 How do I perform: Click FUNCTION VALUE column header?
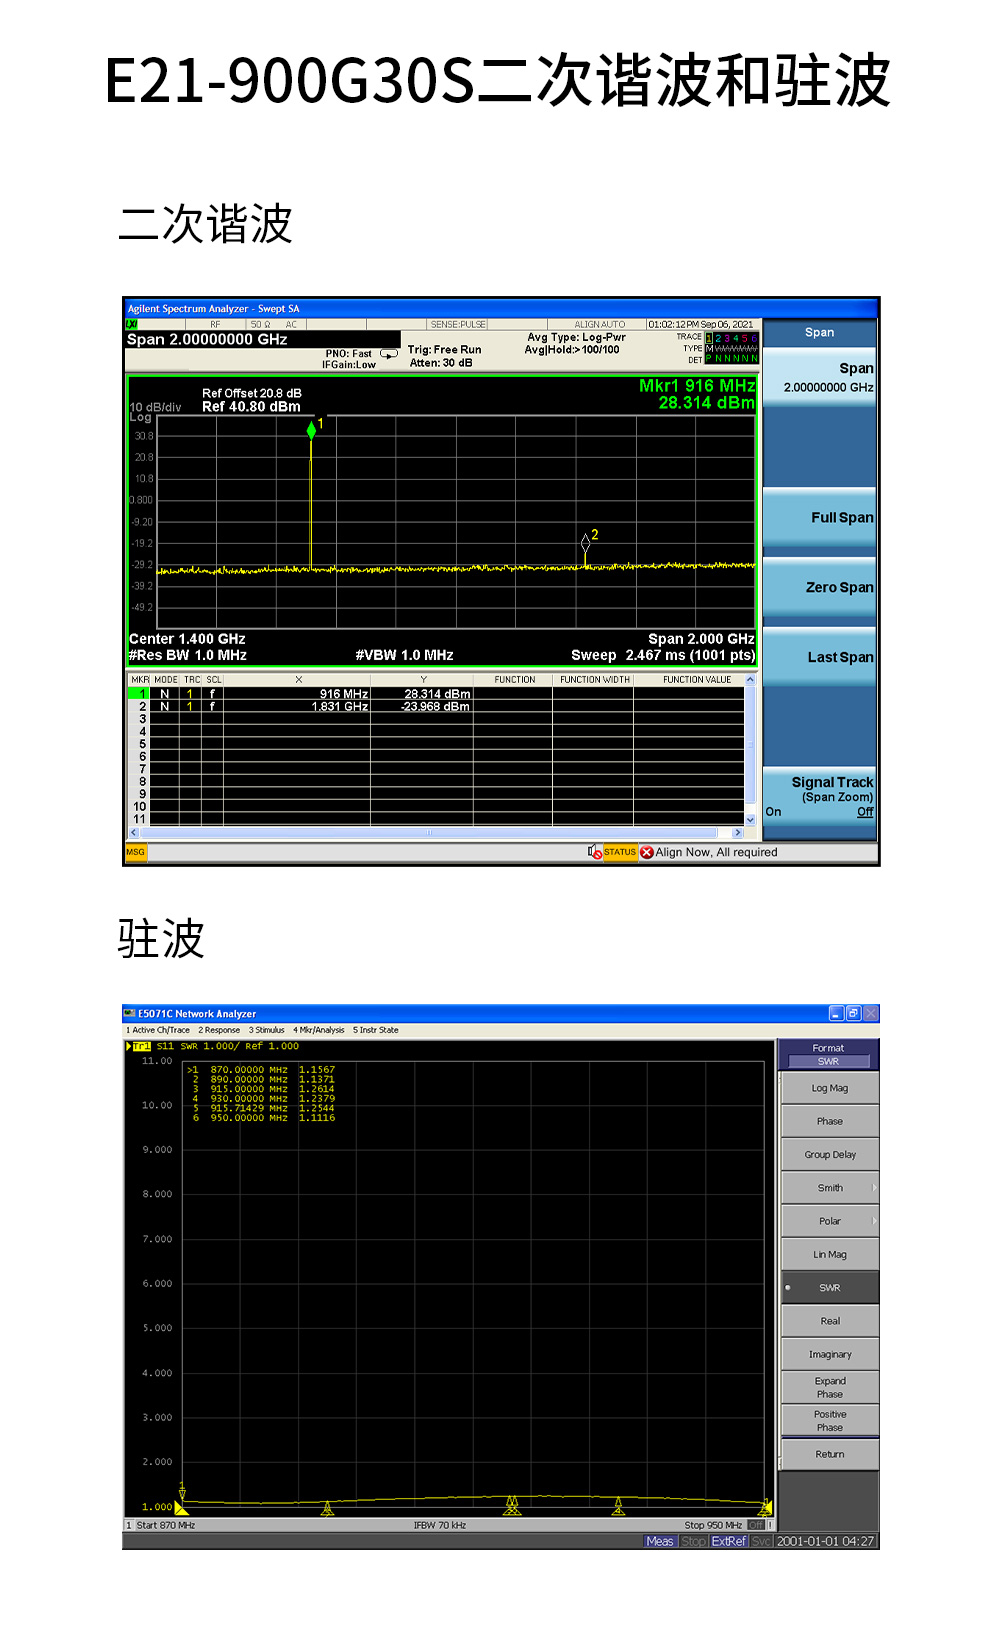pos(697,680)
